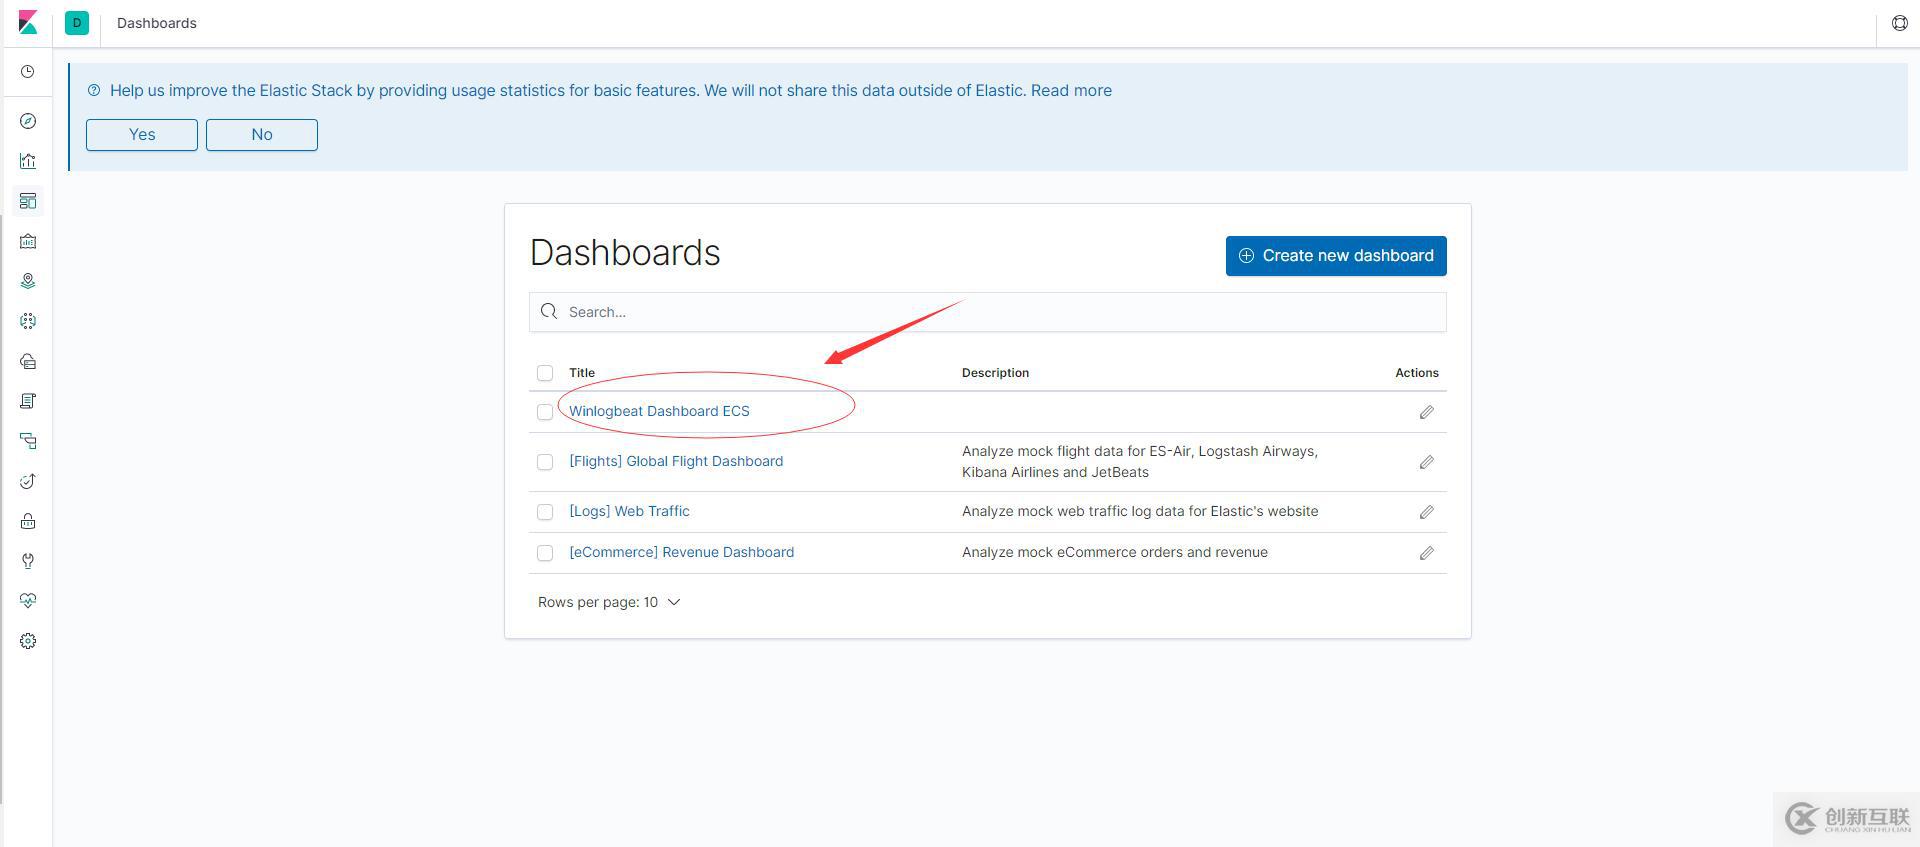
Task: Click Yes on usage statistics banner
Action: point(142,135)
